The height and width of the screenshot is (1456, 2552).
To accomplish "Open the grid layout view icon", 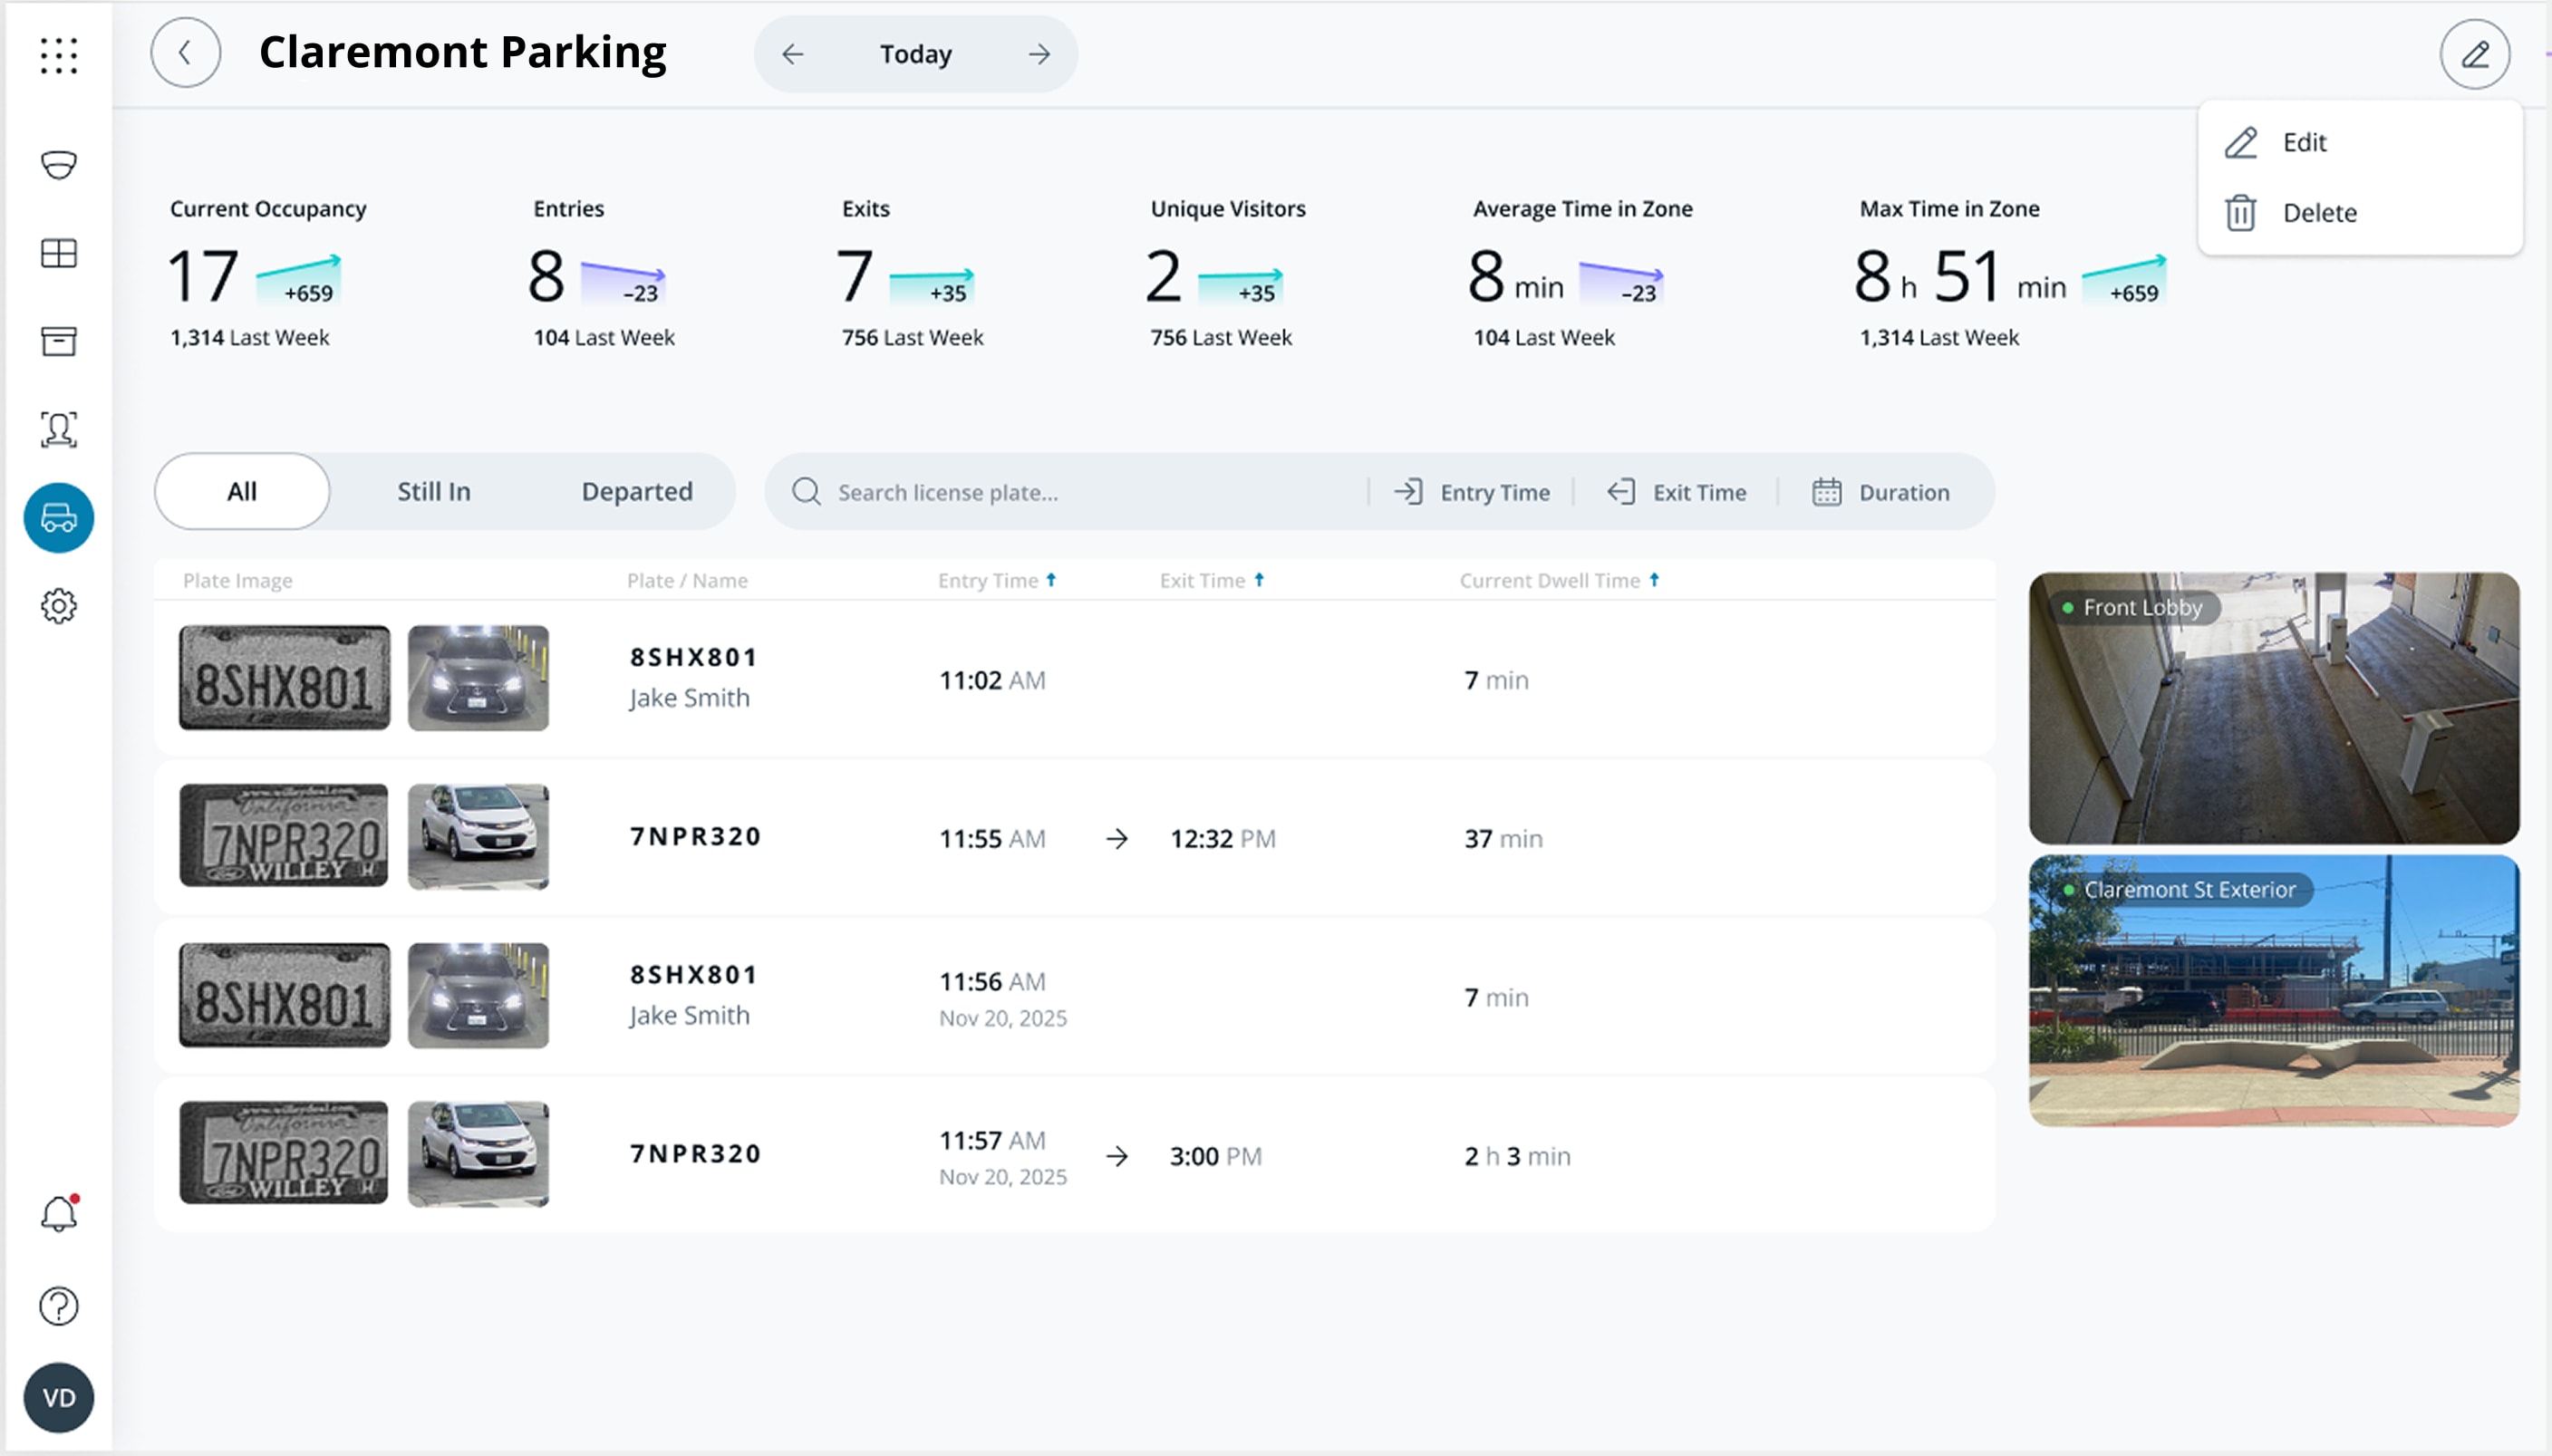I will click(x=59, y=253).
